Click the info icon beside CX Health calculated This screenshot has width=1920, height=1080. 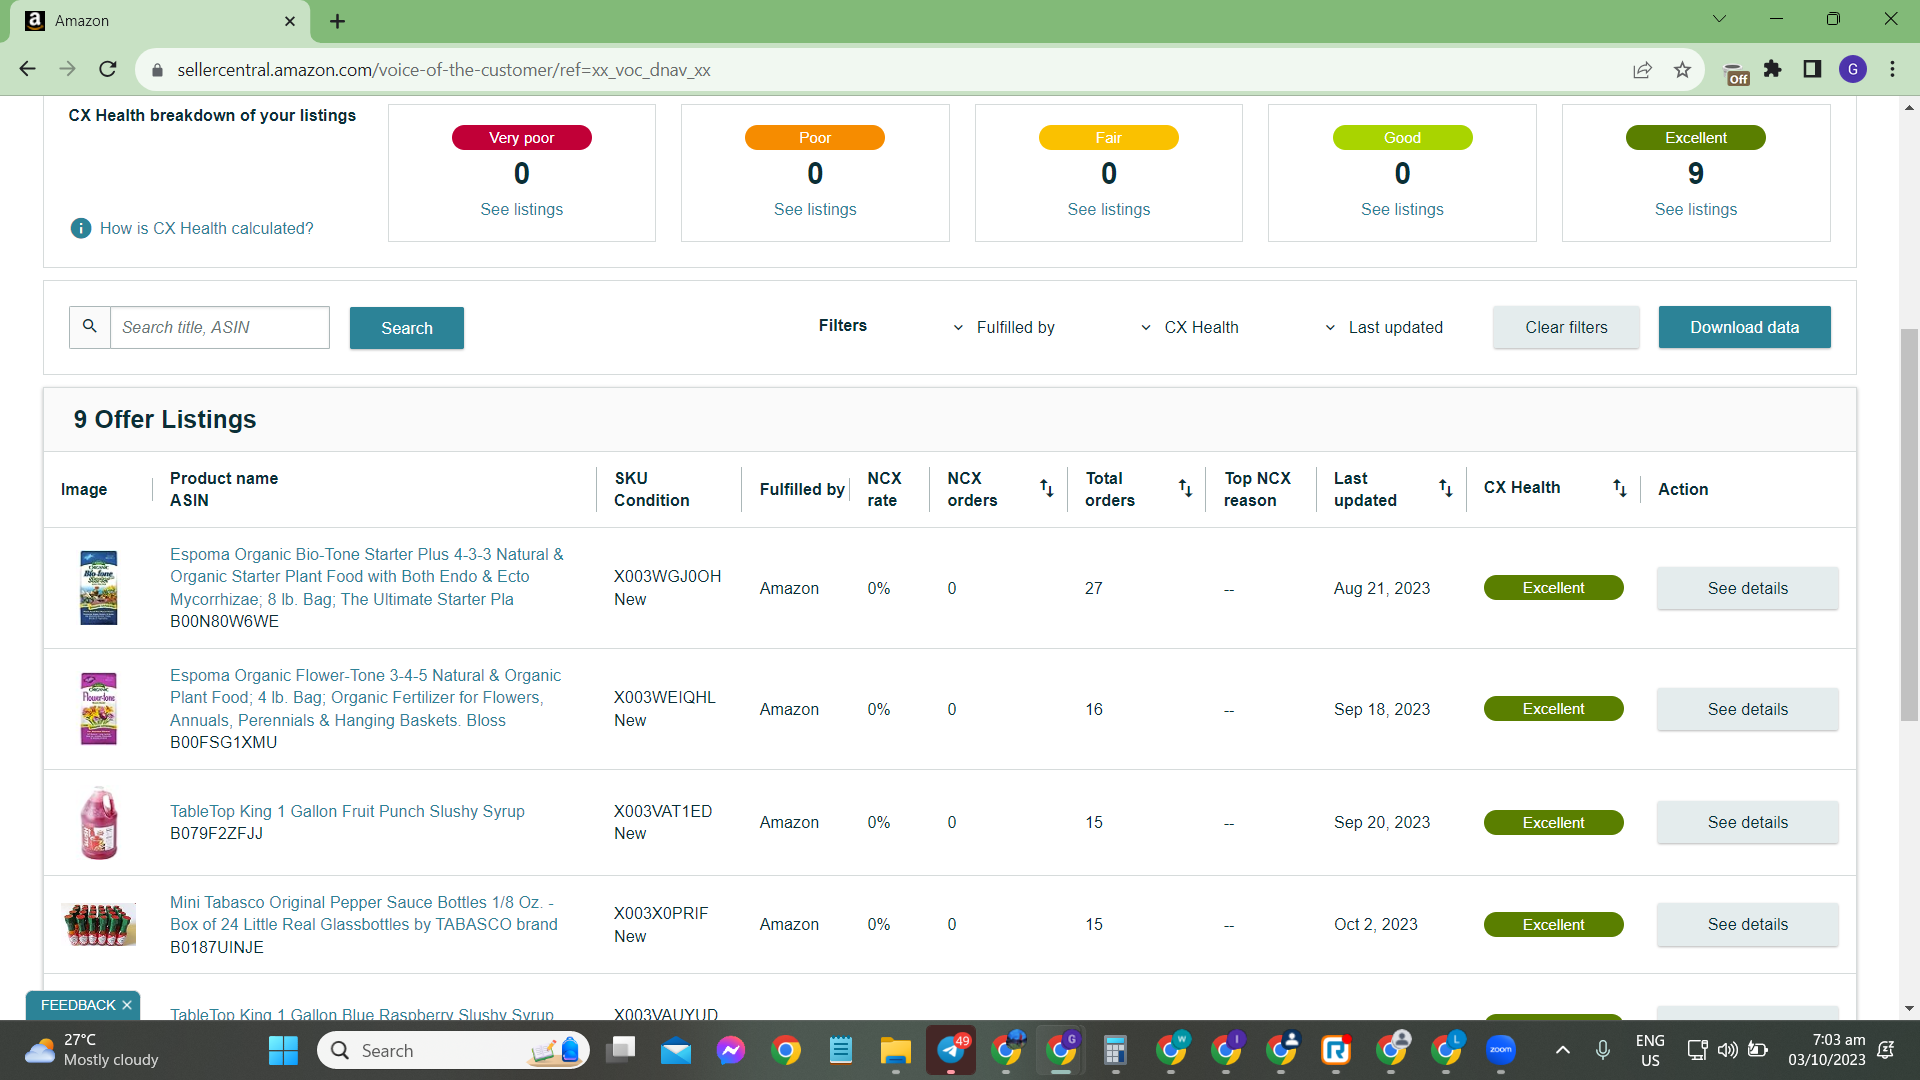tap(81, 228)
